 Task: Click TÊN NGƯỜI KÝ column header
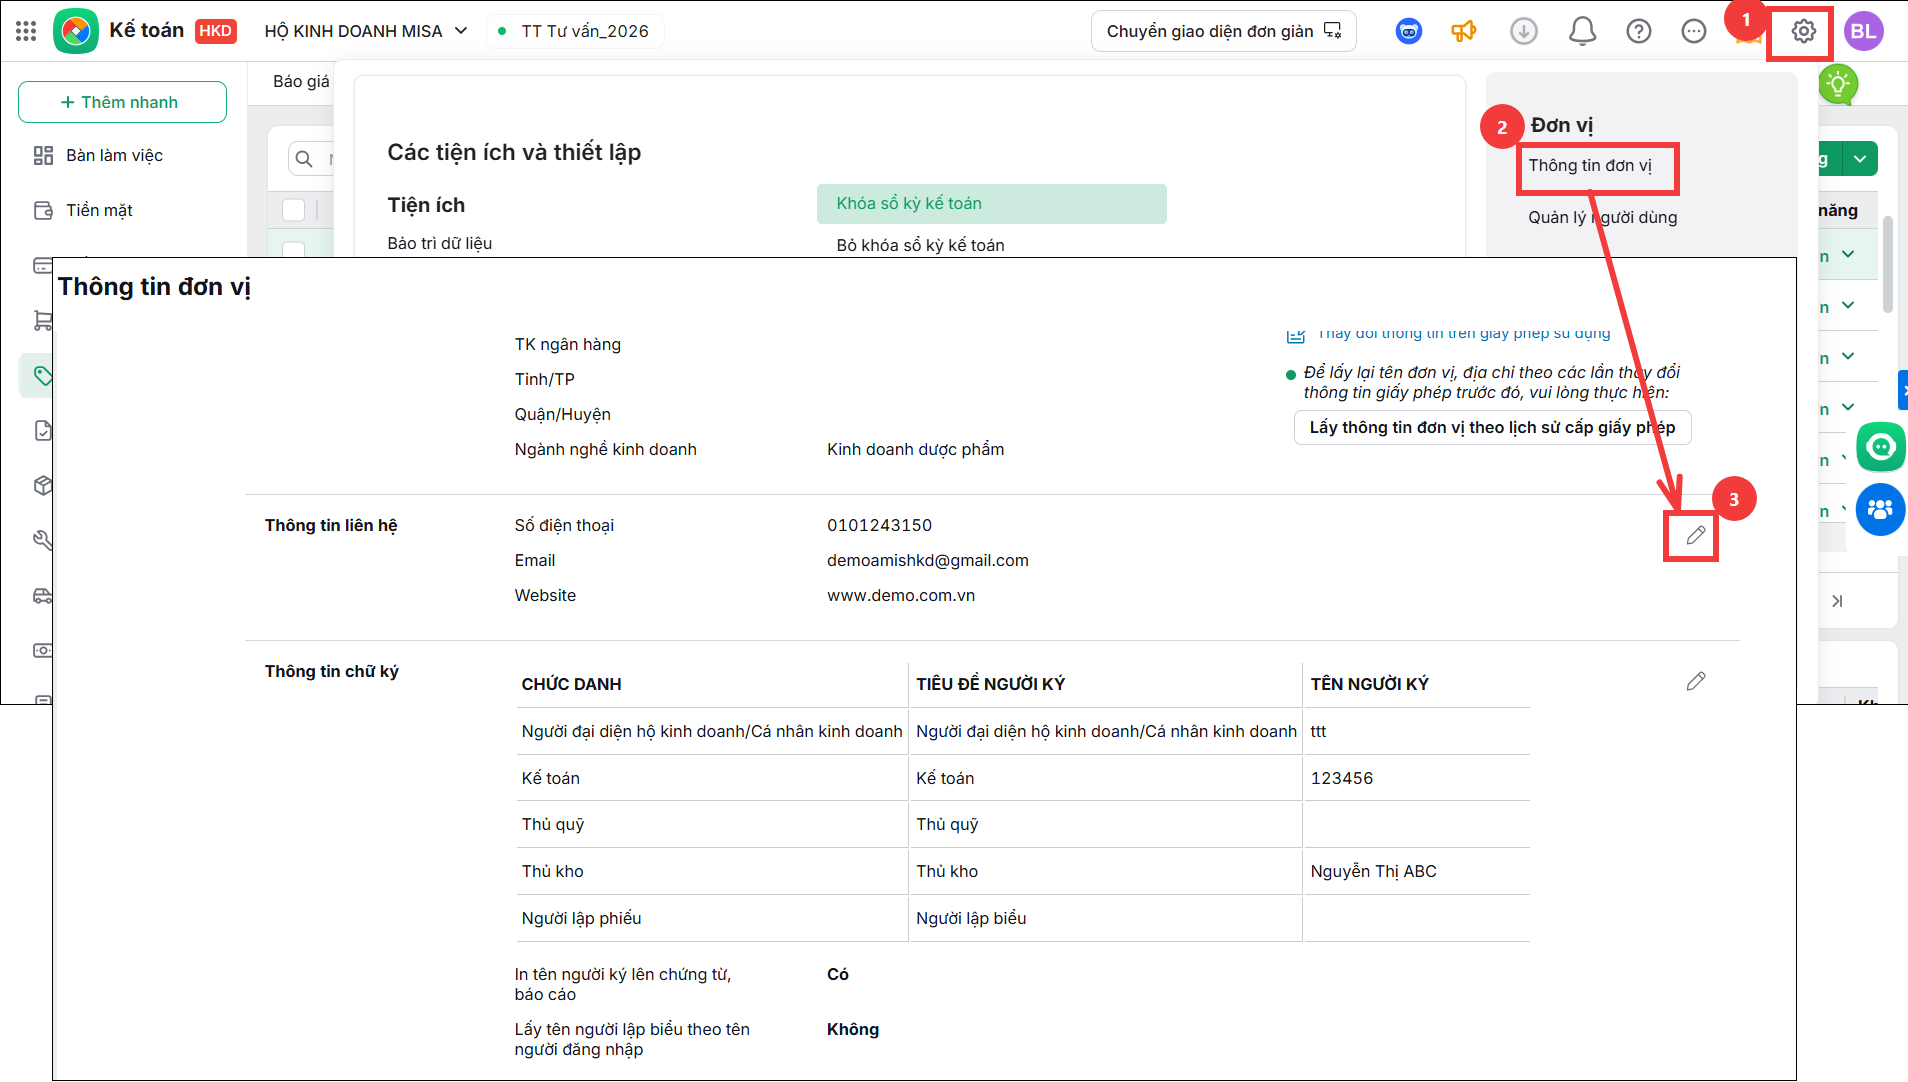tap(1369, 684)
